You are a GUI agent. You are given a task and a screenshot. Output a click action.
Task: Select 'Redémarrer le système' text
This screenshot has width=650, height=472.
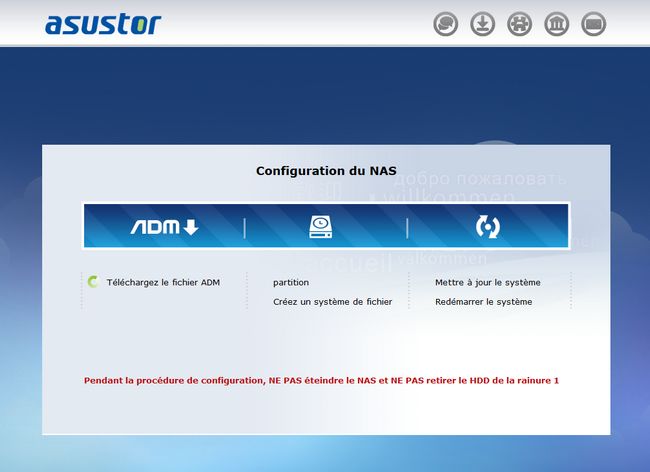[484, 302]
